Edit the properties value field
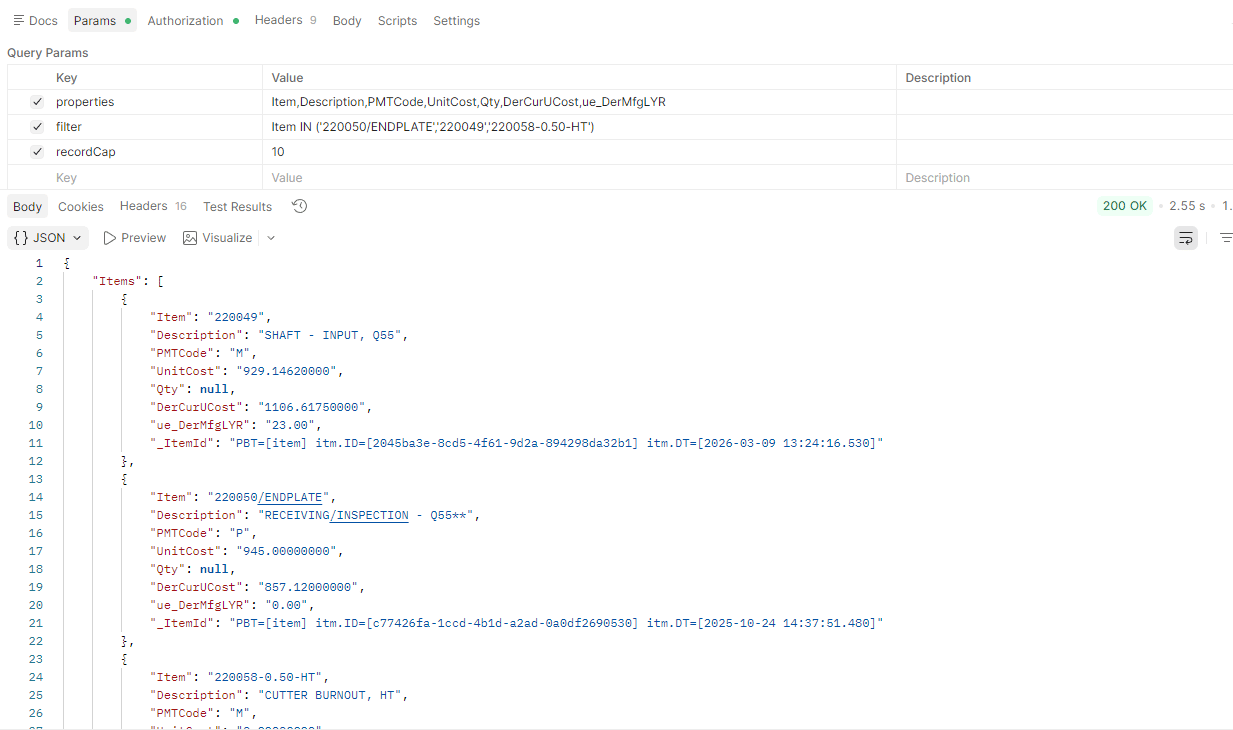This screenshot has width=1233, height=730. (580, 102)
